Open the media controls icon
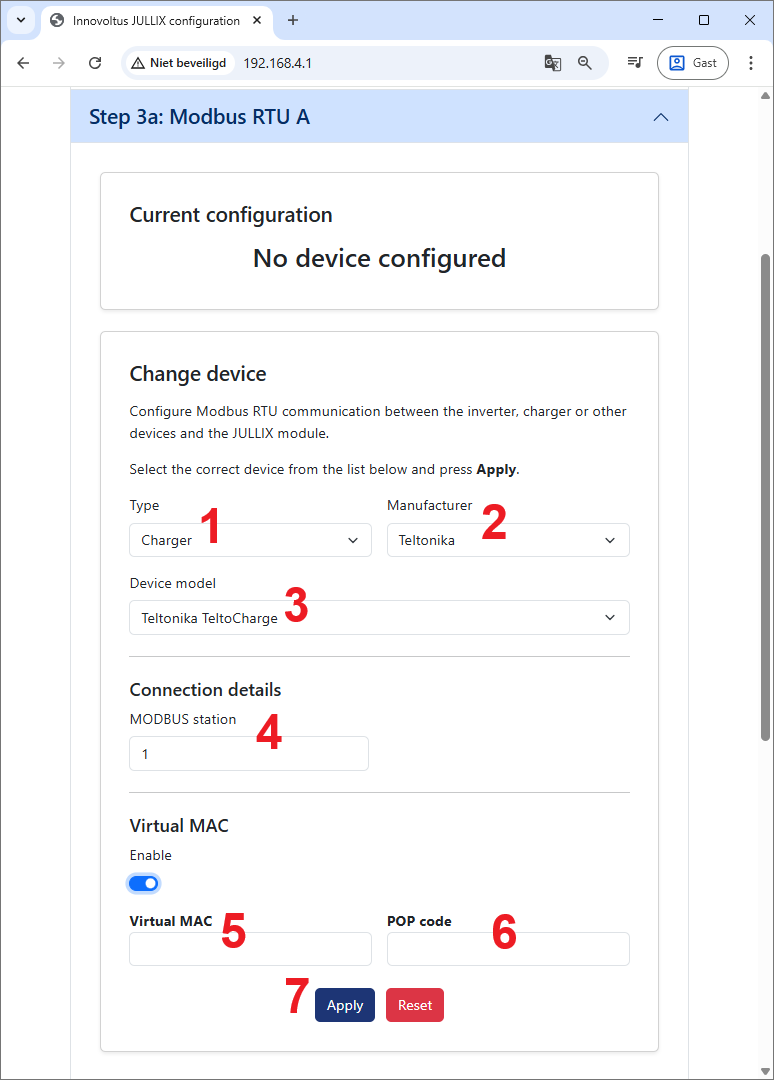 tap(634, 62)
